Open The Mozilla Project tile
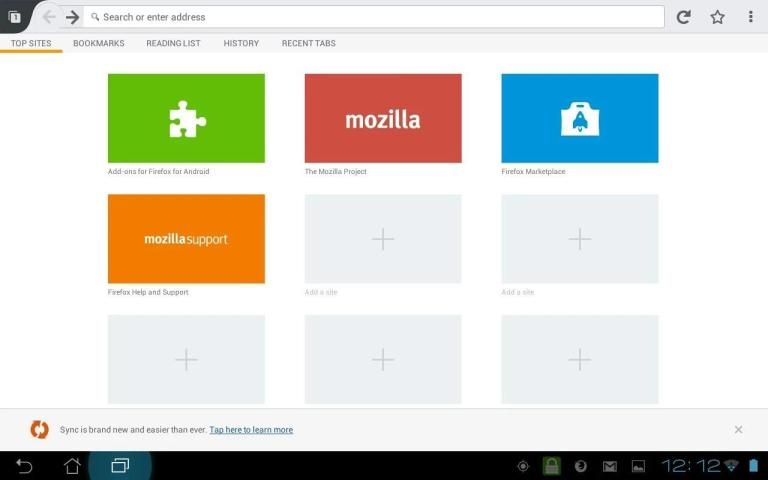This screenshot has height=480, width=768. [383, 118]
